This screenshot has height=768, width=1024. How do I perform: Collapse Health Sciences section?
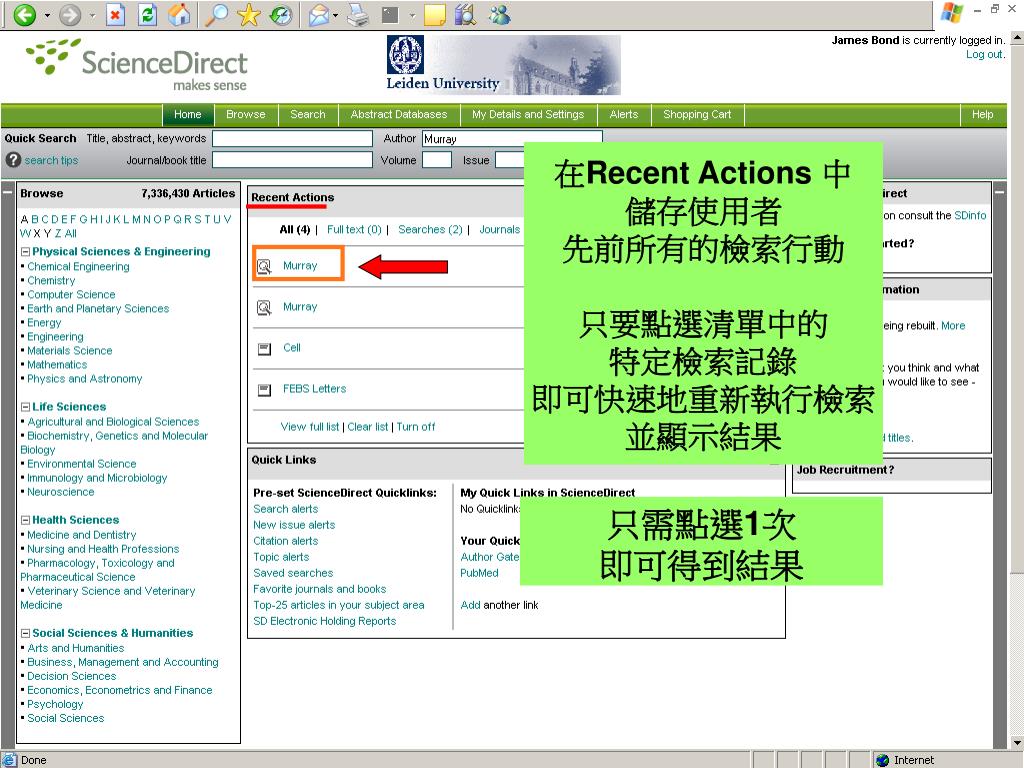tap(25, 520)
